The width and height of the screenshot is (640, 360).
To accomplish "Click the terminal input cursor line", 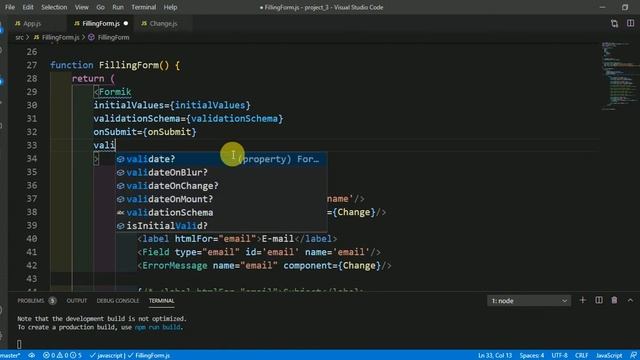I will (x=19, y=344).
